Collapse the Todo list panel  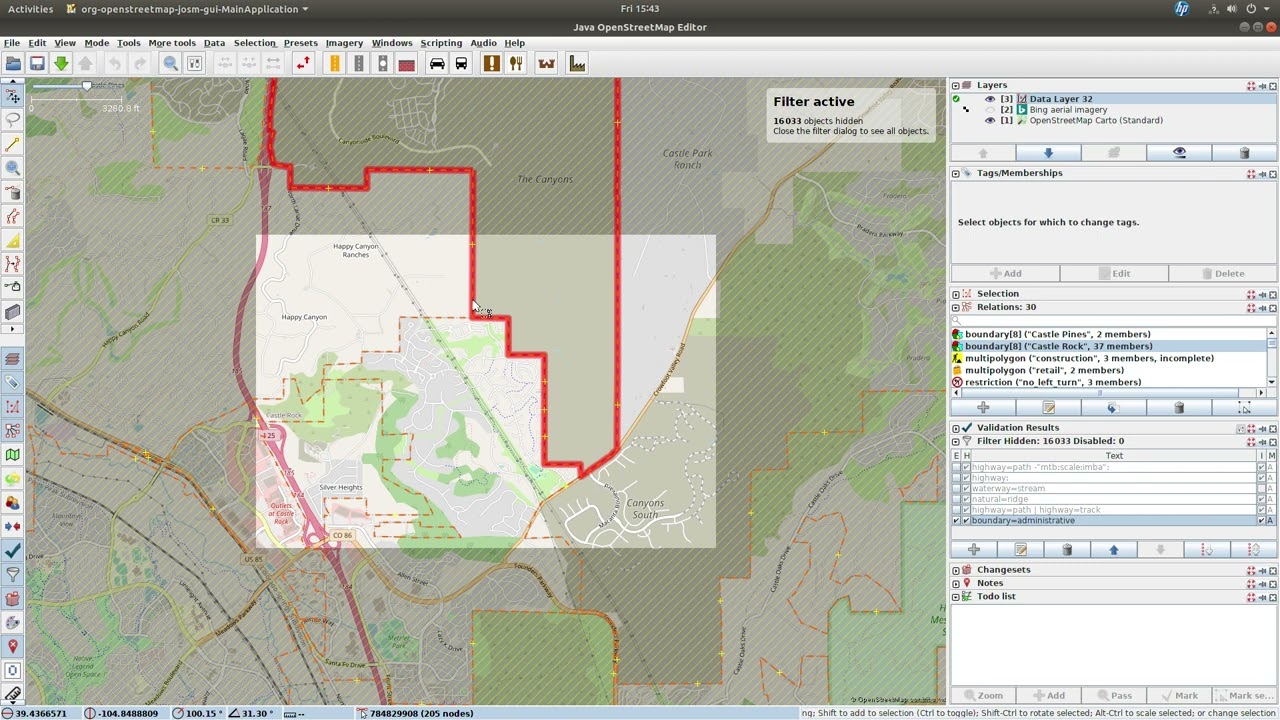click(x=955, y=597)
